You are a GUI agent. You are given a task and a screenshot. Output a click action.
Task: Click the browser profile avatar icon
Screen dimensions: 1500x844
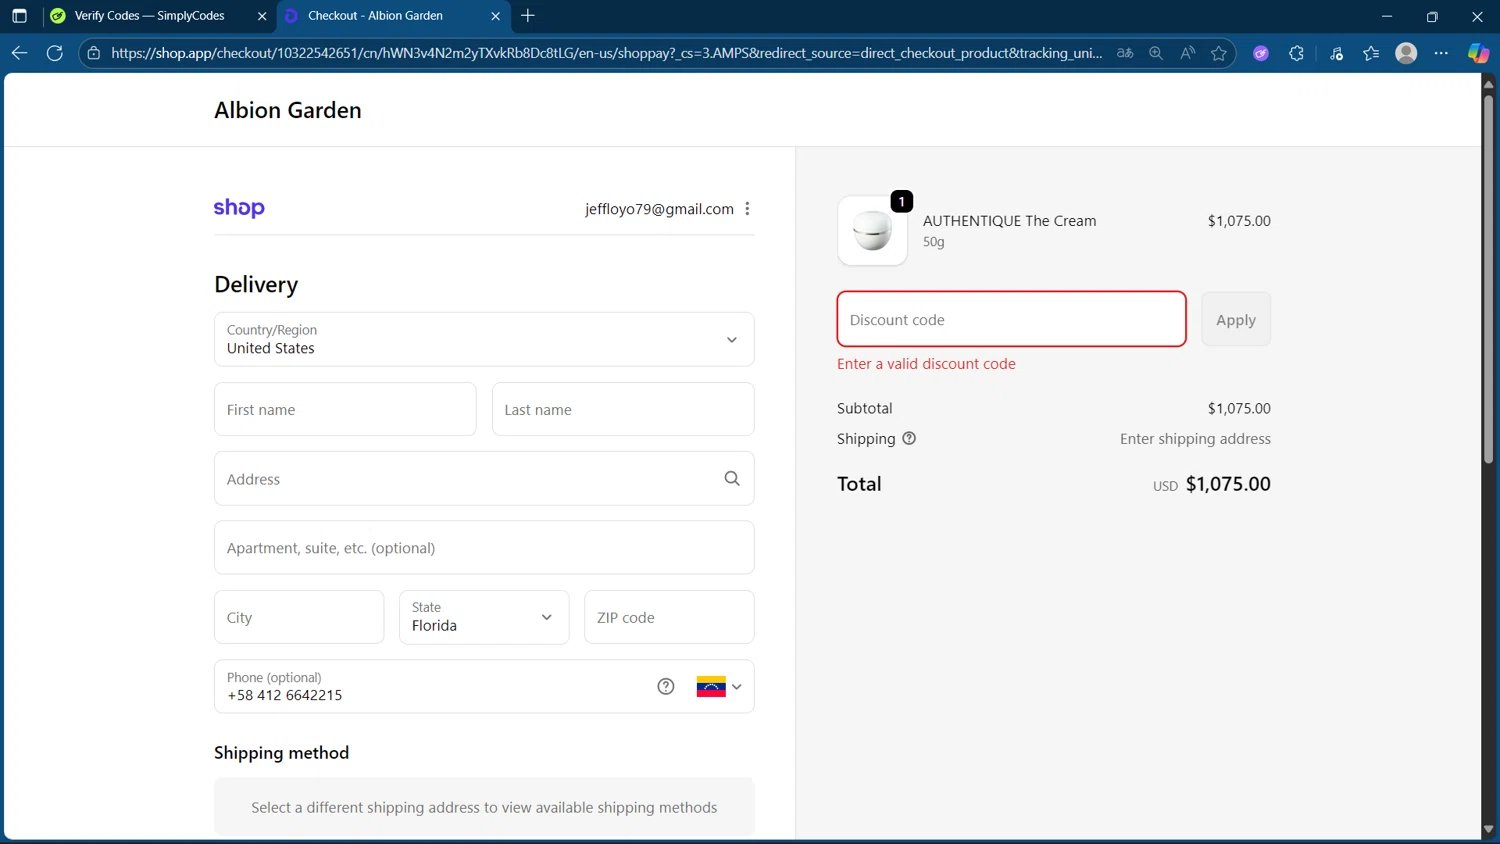tap(1405, 53)
